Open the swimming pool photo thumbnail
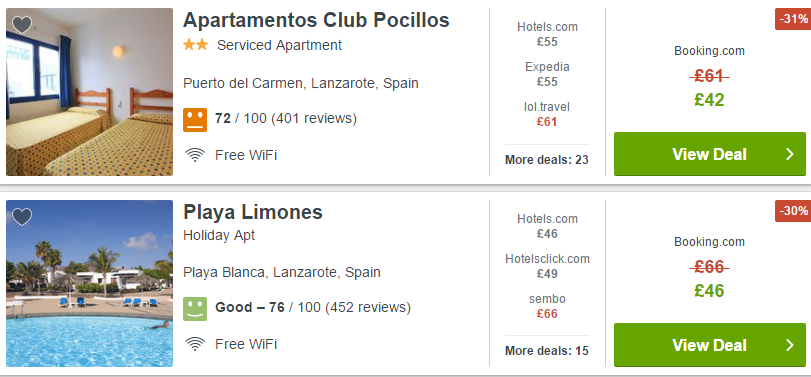This screenshot has width=811, height=377. 89,283
